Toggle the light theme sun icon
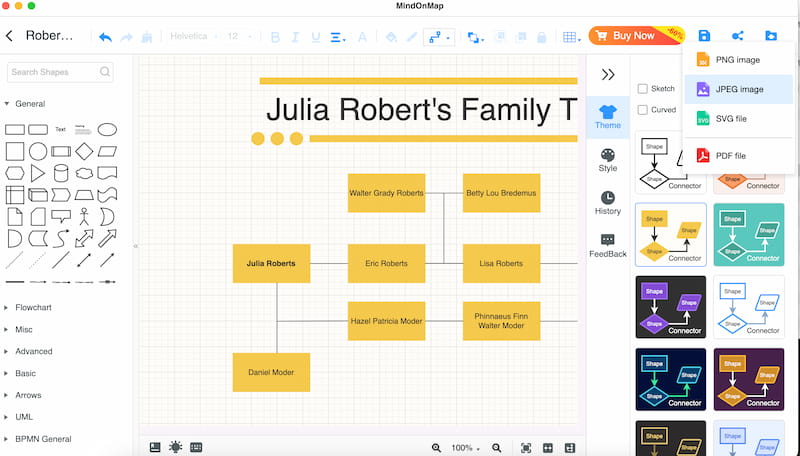The width and height of the screenshot is (800, 456). [175, 447]
